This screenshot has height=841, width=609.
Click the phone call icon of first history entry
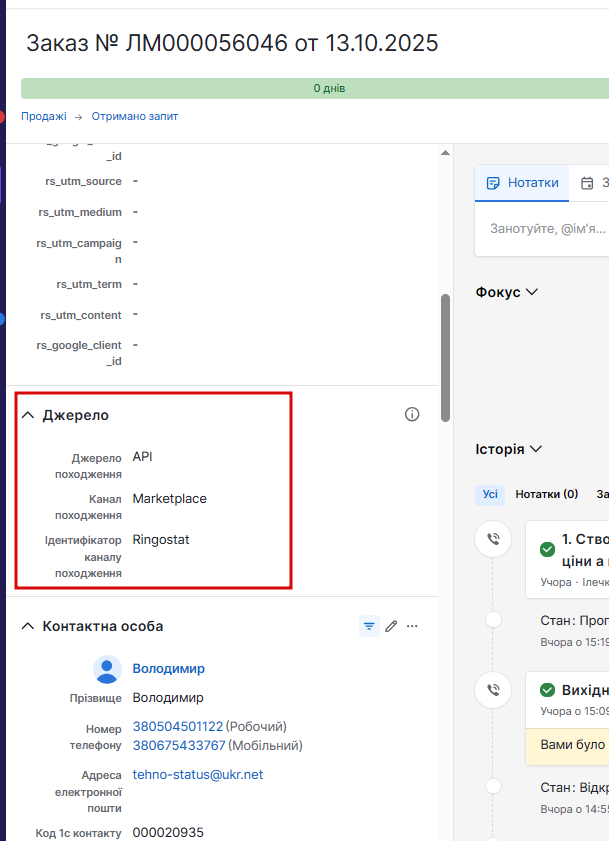click(x=493, y=540)
